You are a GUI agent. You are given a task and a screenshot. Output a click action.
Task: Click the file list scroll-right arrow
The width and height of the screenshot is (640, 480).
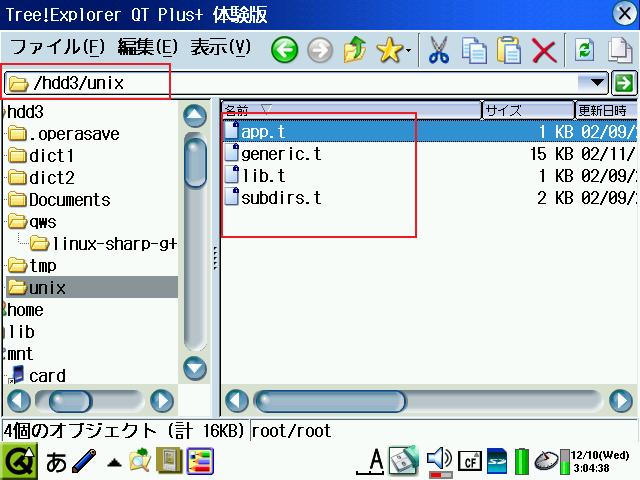point(621,401)
